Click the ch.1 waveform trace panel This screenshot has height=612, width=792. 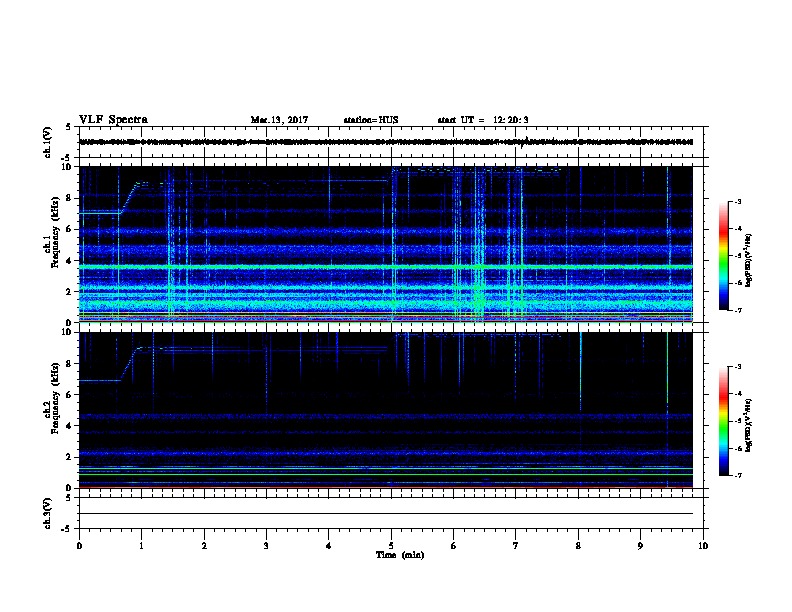(x=390, y=142)
